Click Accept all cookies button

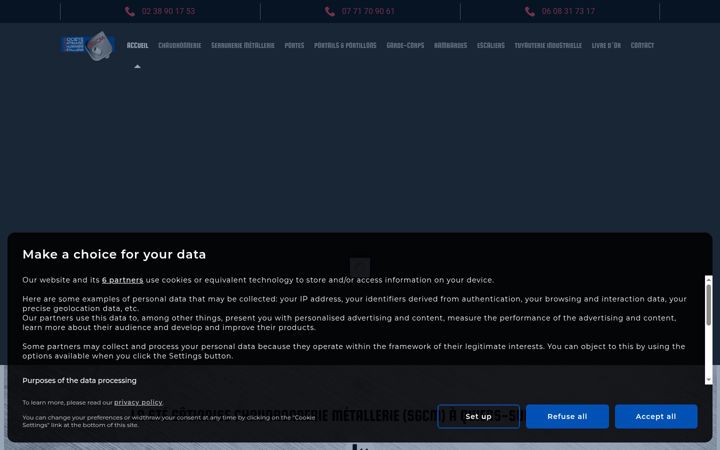pyautogui.click(x=656, y=416)
